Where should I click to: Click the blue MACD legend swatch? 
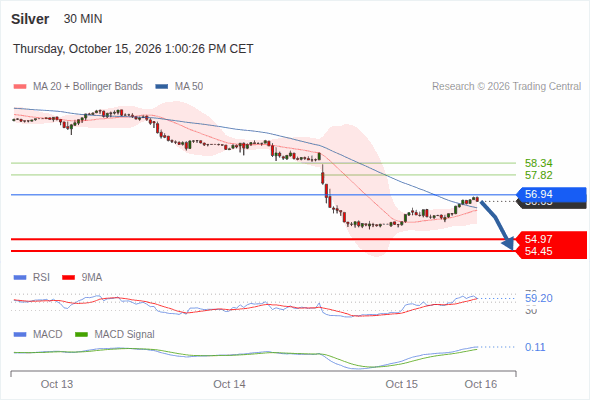click(x=20, y=335)
